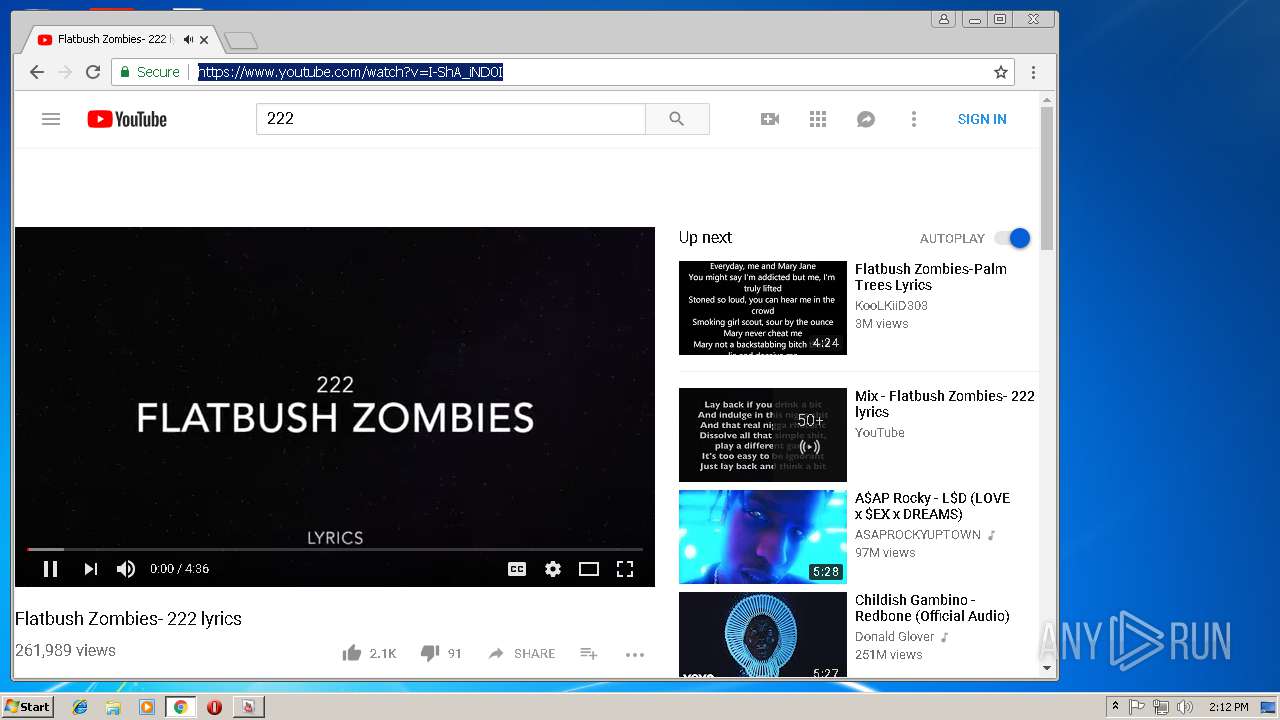Skip to the next video
Viewport: 1280px width, 720px height.
(x=90, y=569)
